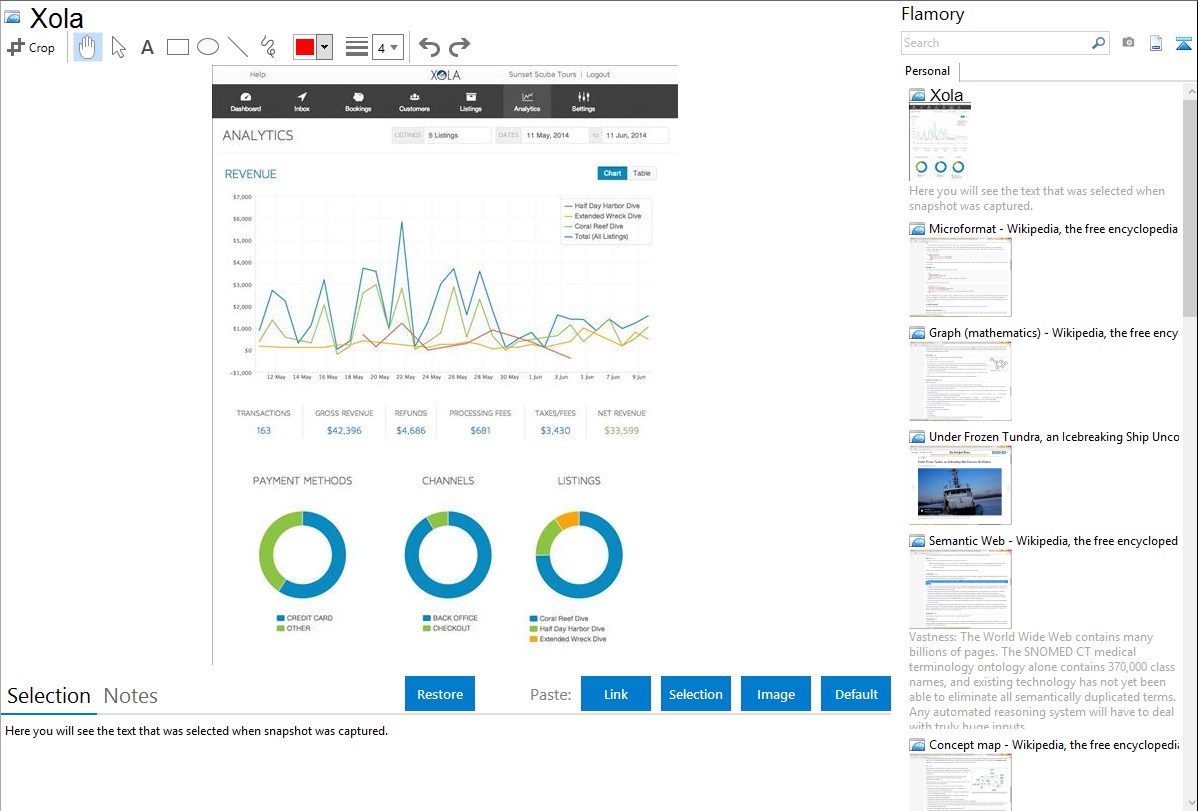Open the Xola snapshot thumbnail in sidebar
Image resolution: width=1198 pixels, height=811 pixels.
pos(940,142)
